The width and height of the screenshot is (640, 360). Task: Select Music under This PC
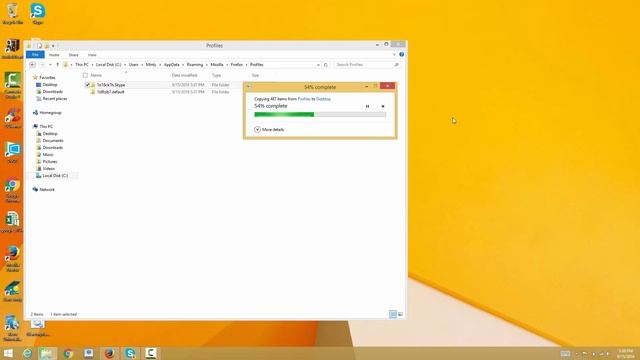pyautogui.click(x=48, y=155)
